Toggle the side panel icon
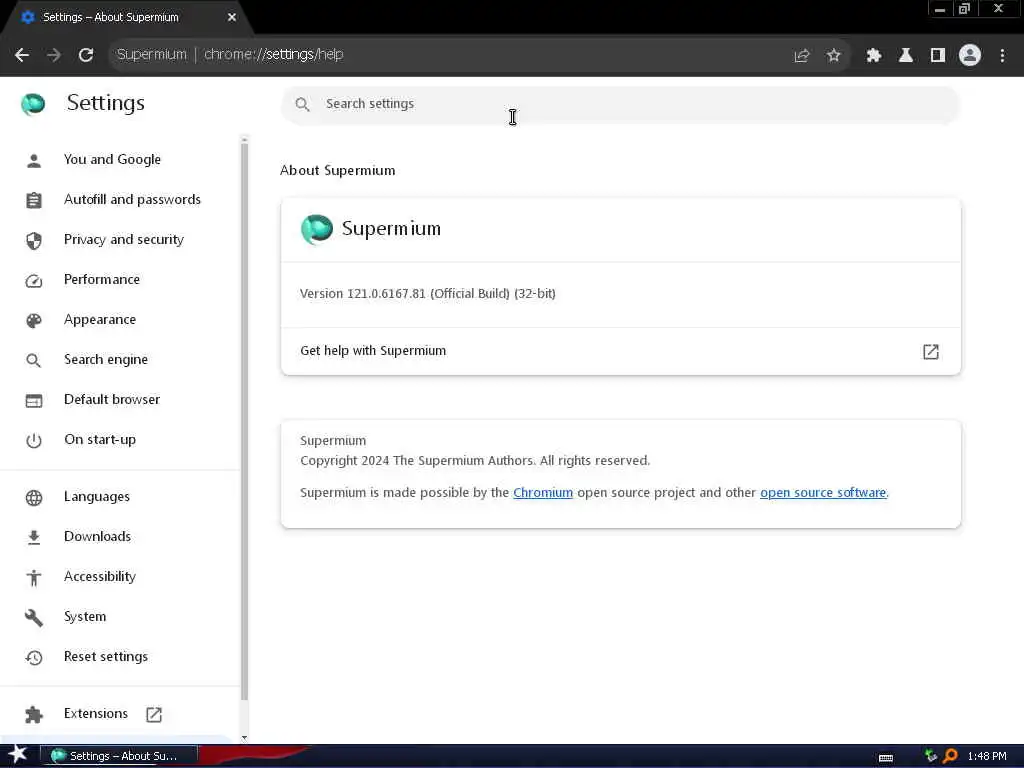 click(x=938, y=56)
